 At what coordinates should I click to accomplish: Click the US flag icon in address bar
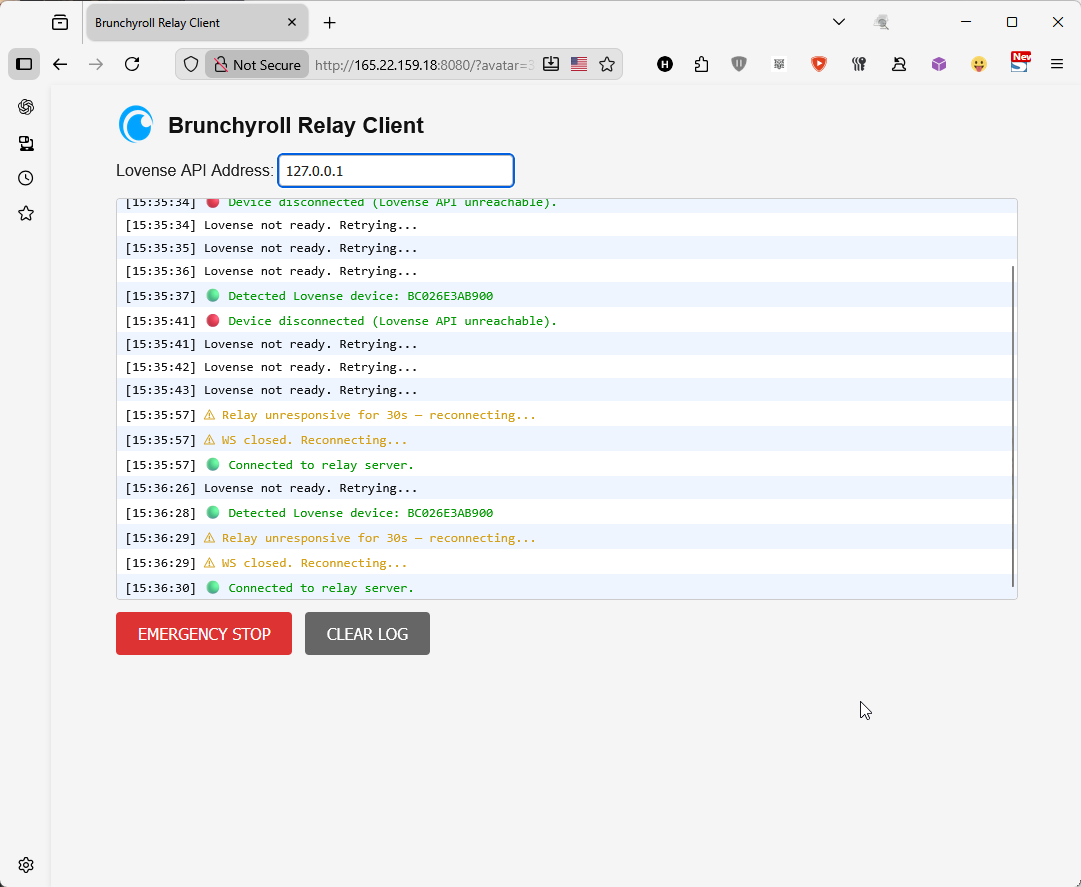[579, 64]
